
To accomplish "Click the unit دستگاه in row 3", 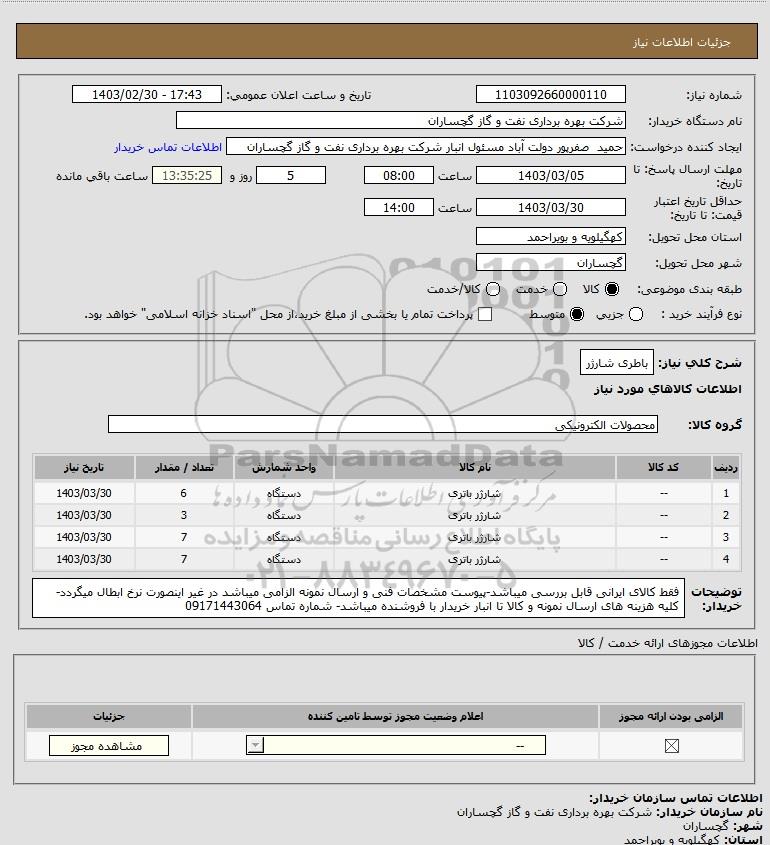I will tap(284, 537).
